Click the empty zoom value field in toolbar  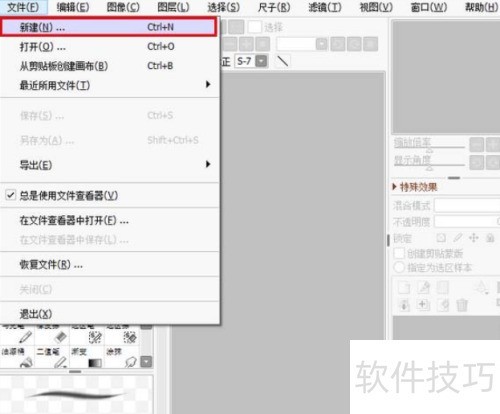(x=296, y=44)
